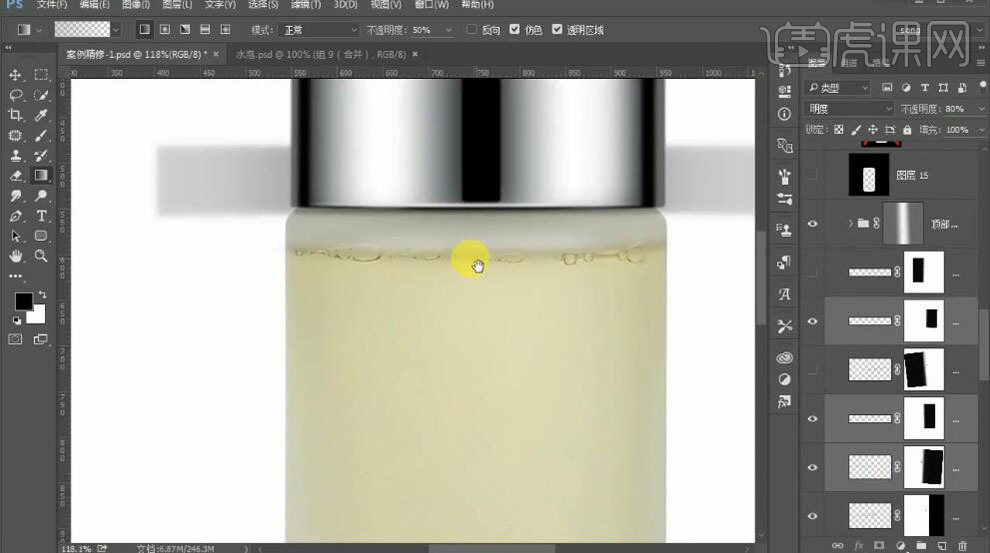Create a new group folder
This screenshot has width=990, height=553.
[x=921, y=545]
